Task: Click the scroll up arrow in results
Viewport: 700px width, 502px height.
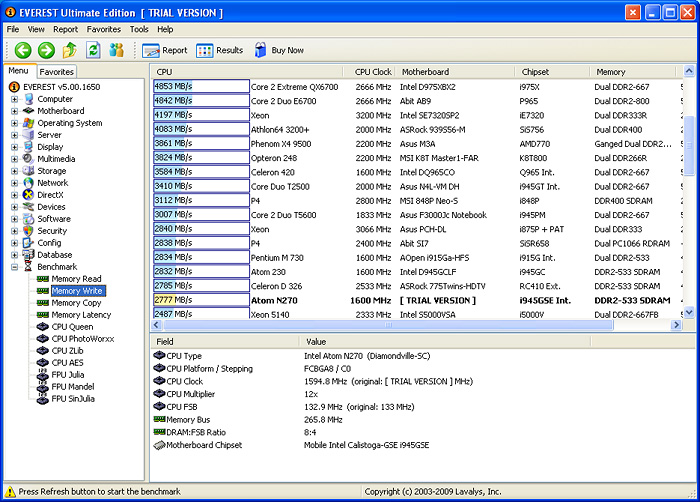Action: [689, 71]
